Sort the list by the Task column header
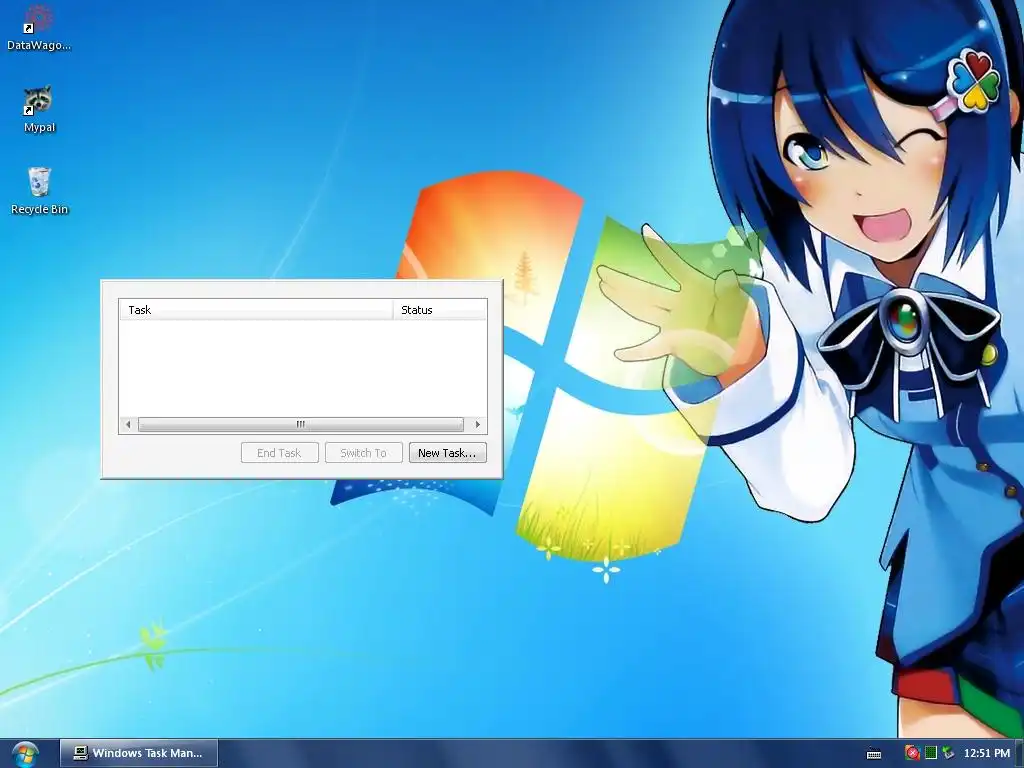 [256, 310]
